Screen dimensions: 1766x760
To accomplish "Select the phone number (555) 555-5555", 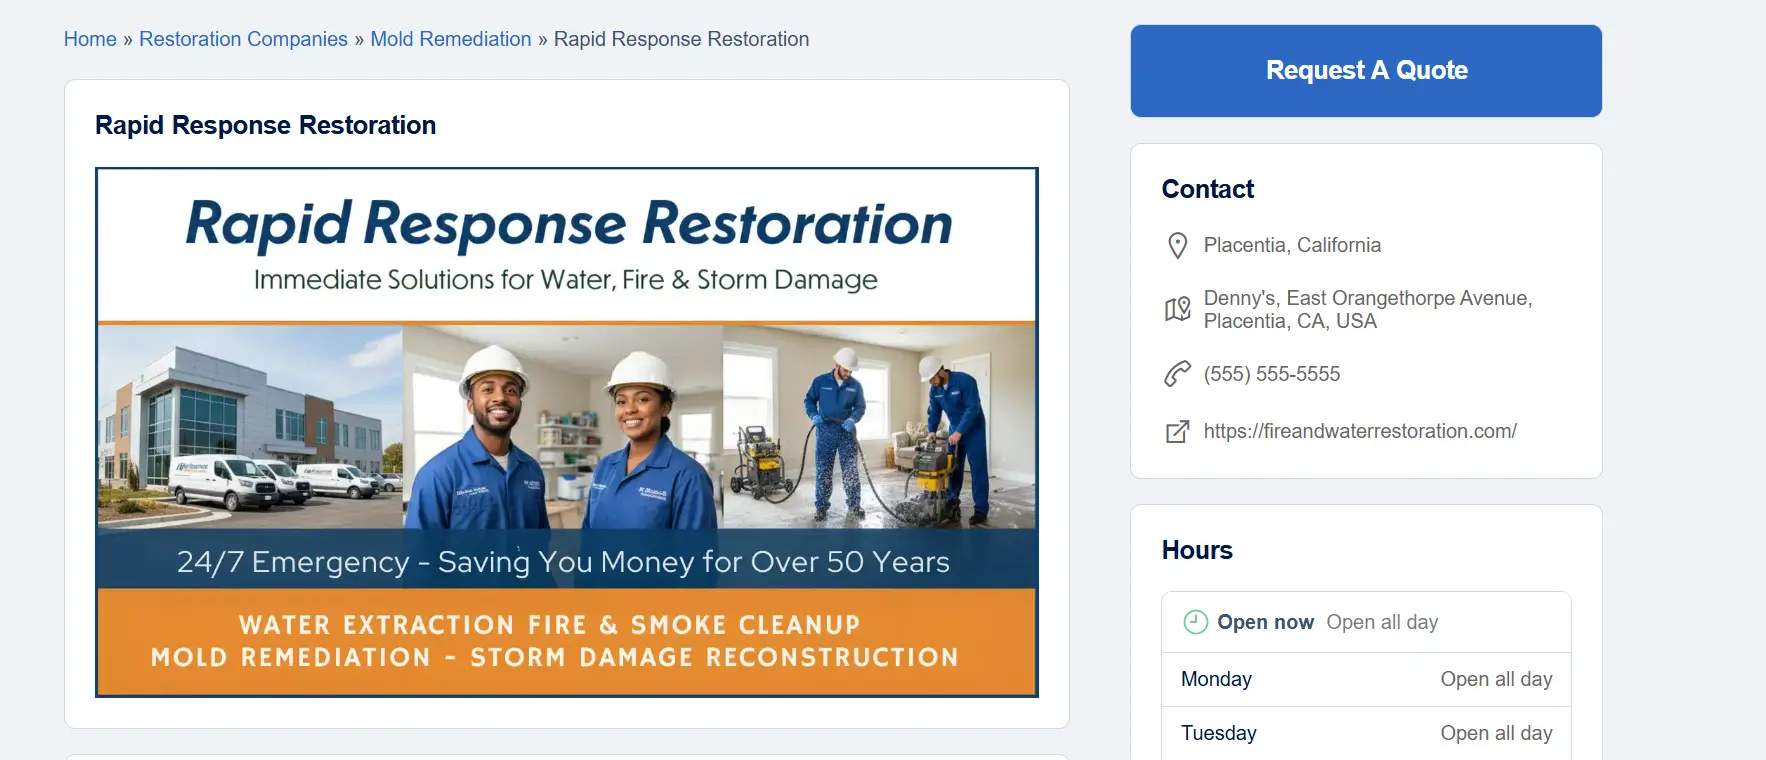I will pyautogui.click(x=1272, y=374).
